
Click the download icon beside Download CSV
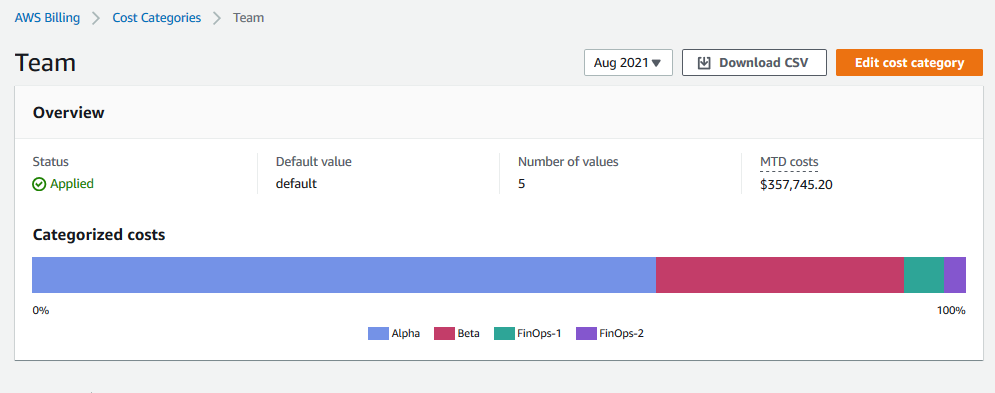point(703,63)
